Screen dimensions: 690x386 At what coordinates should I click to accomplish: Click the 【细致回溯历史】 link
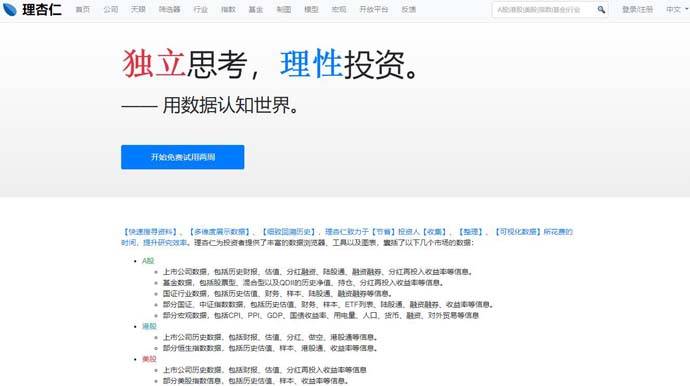point(289,232)
